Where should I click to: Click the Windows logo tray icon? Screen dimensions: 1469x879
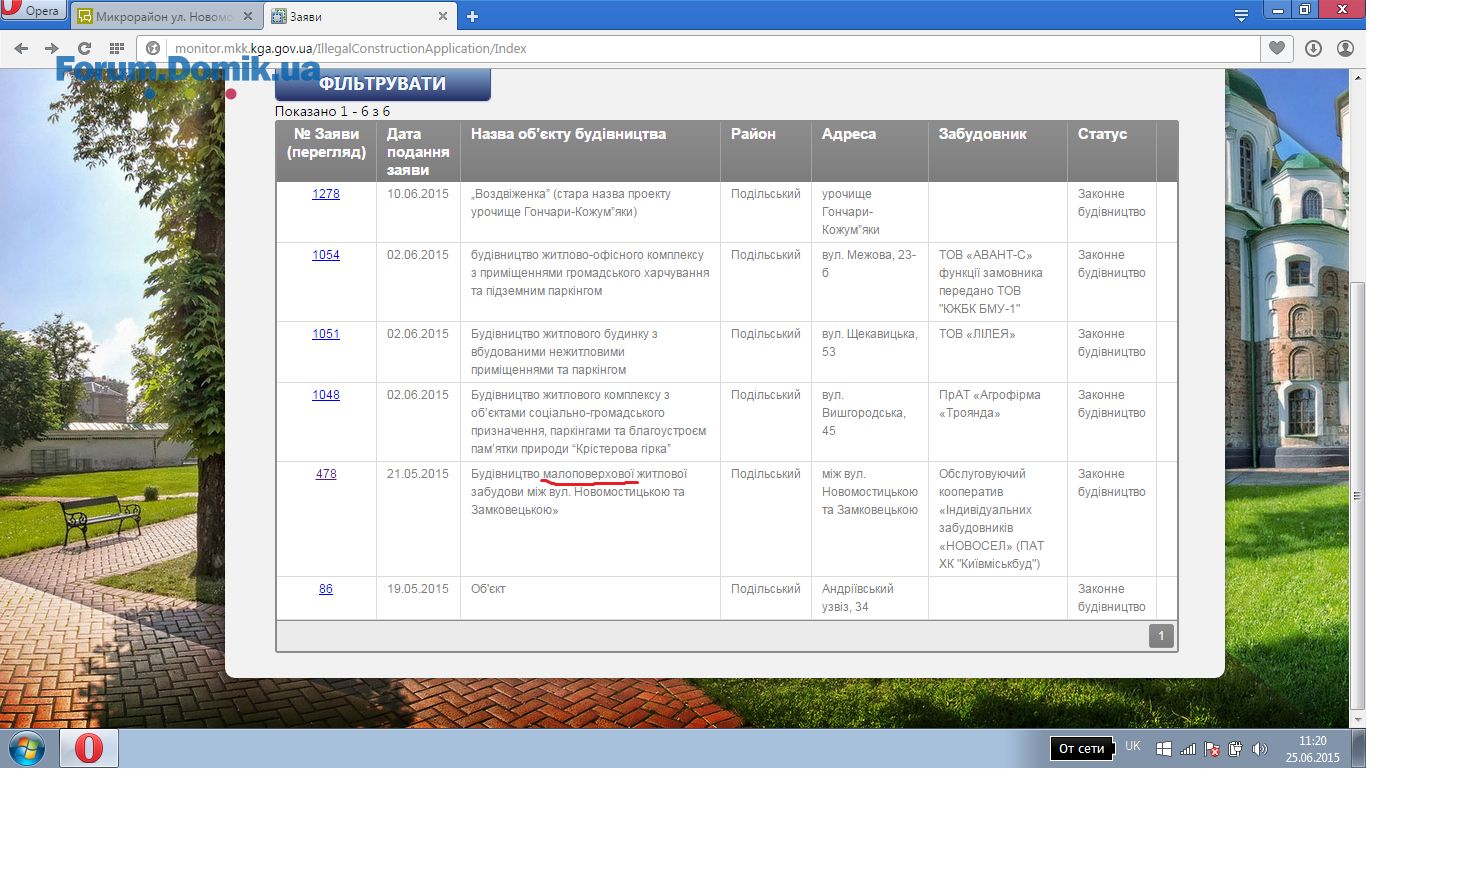point(1164,749)
